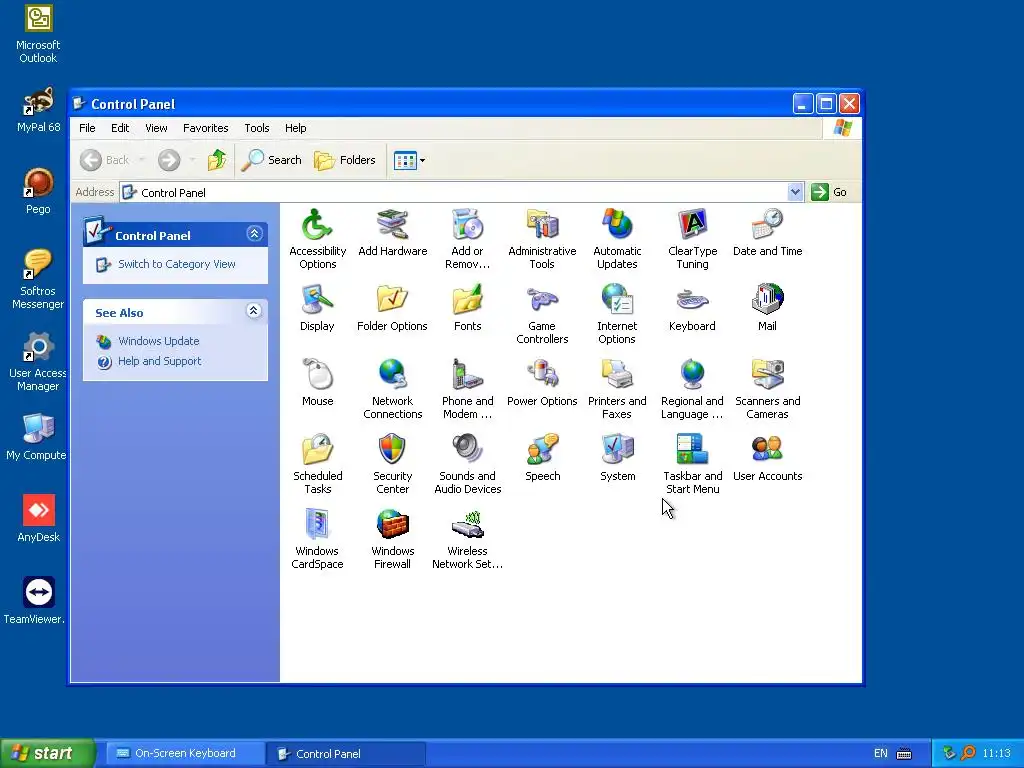Open User Accounts icon
The height and width of the screenshot is (768, 1024).
click(767, 458)
